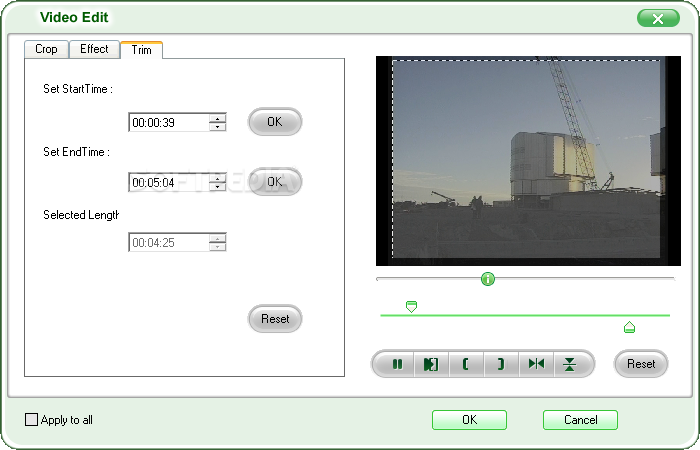Open the Effect tab
The height and width of the screenshot is (450, 700).
[x=94, y=49]
